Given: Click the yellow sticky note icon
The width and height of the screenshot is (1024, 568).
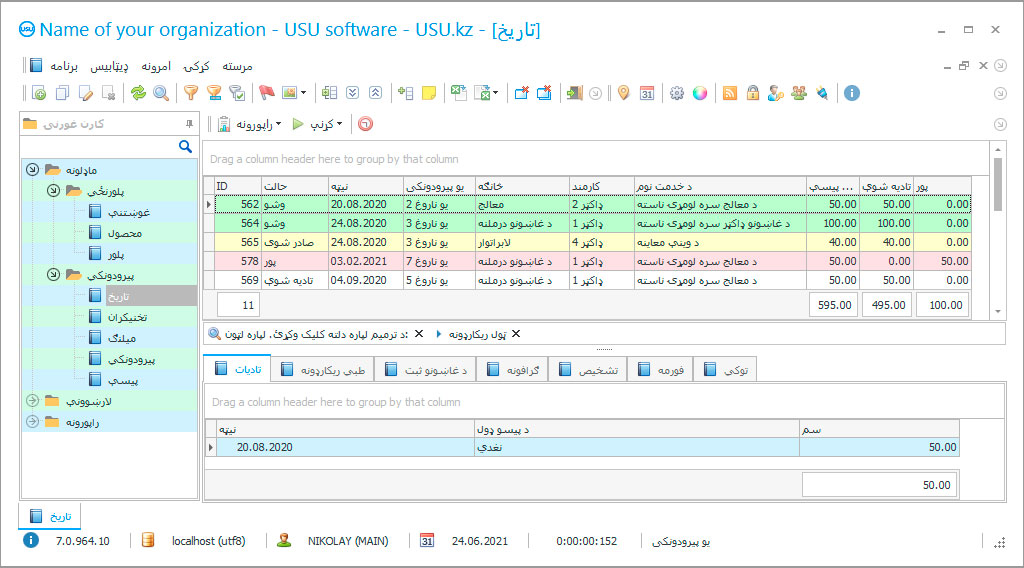Looking at the screenshot, I should [x=429, y=93].
